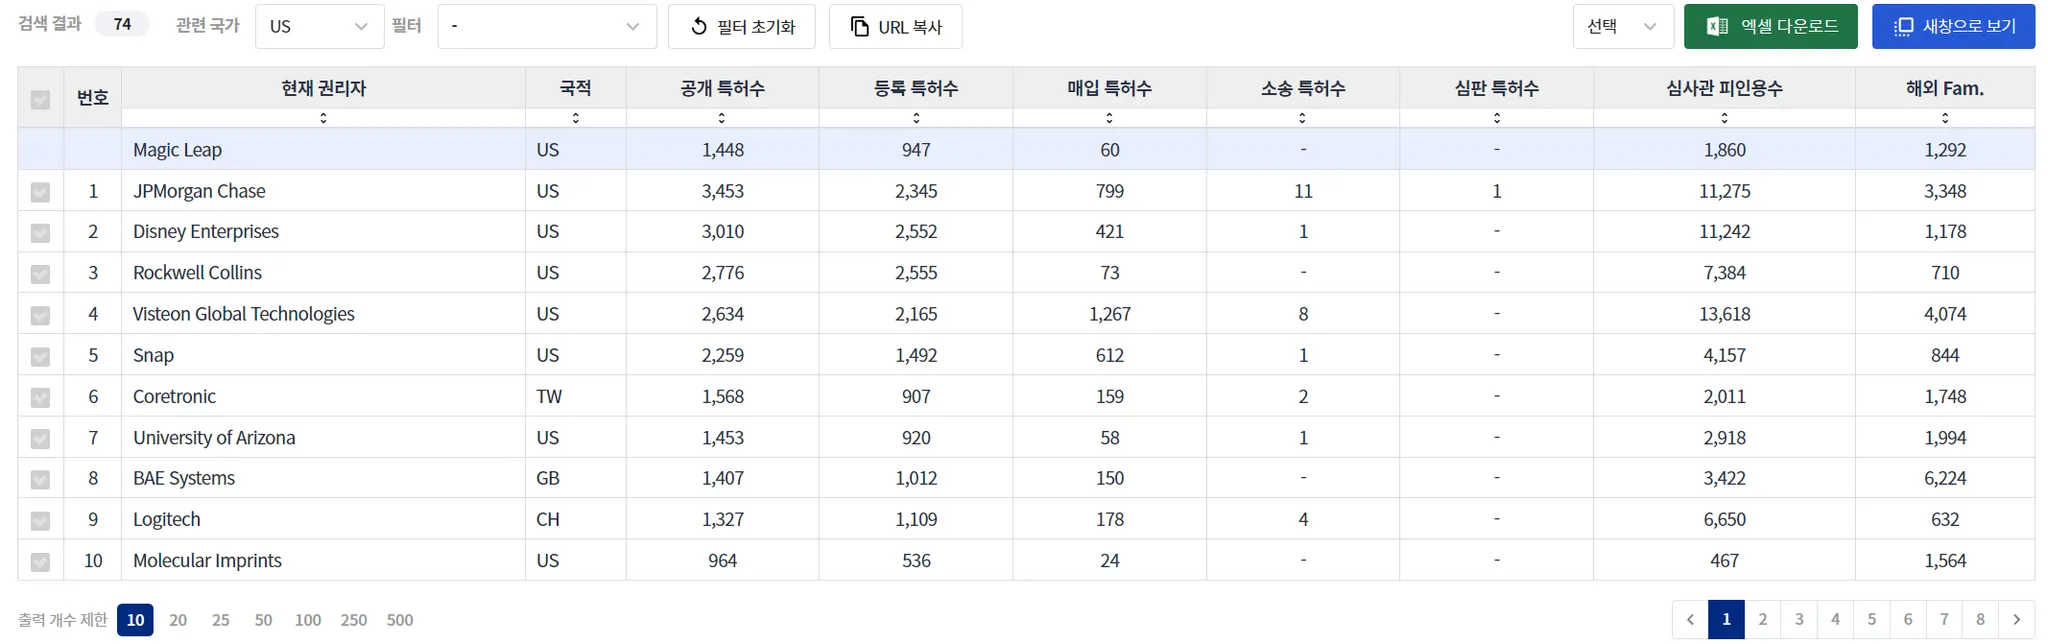This screenshot has width=2048, height=644.
Task: Sort by 심판 특허수 column arrows
Action: click(1497, 118)
